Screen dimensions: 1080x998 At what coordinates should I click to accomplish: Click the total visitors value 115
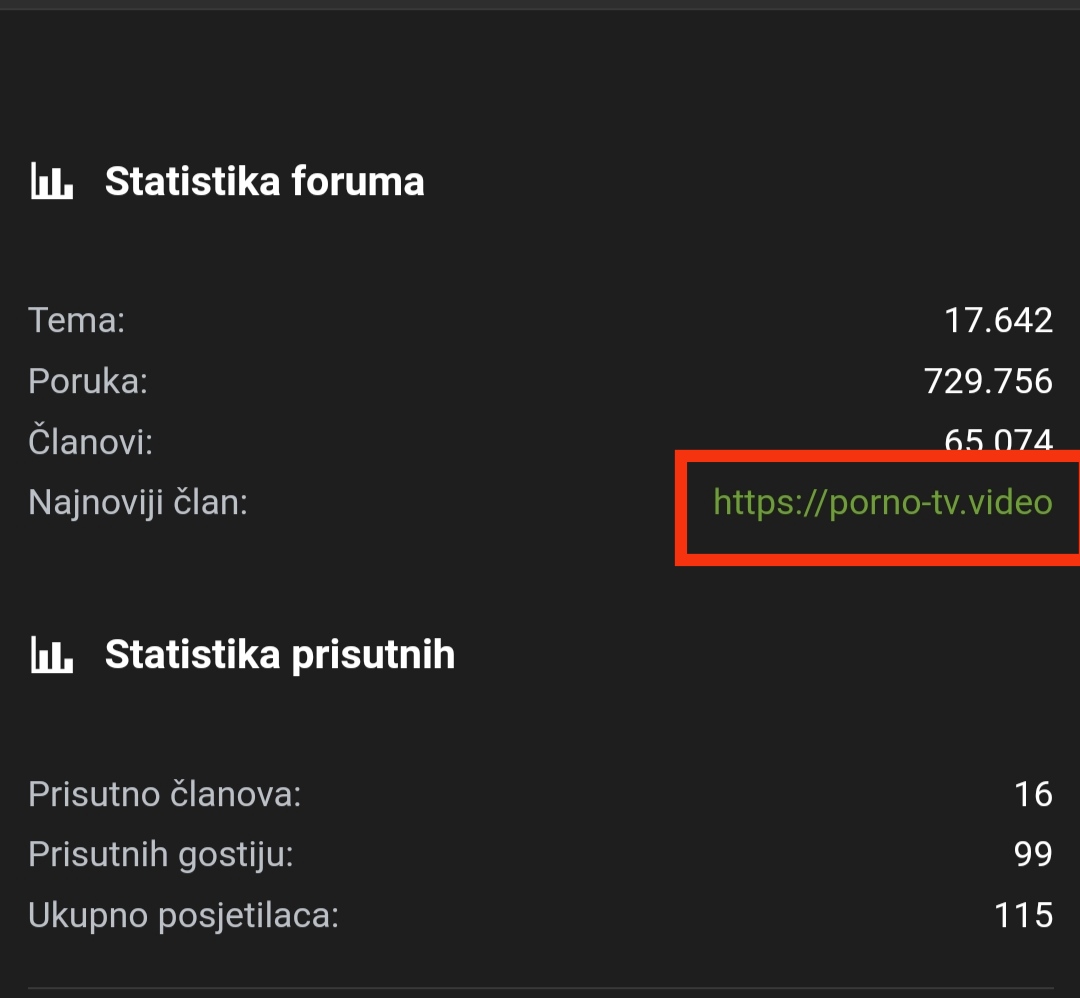[x=1024, y=915]
